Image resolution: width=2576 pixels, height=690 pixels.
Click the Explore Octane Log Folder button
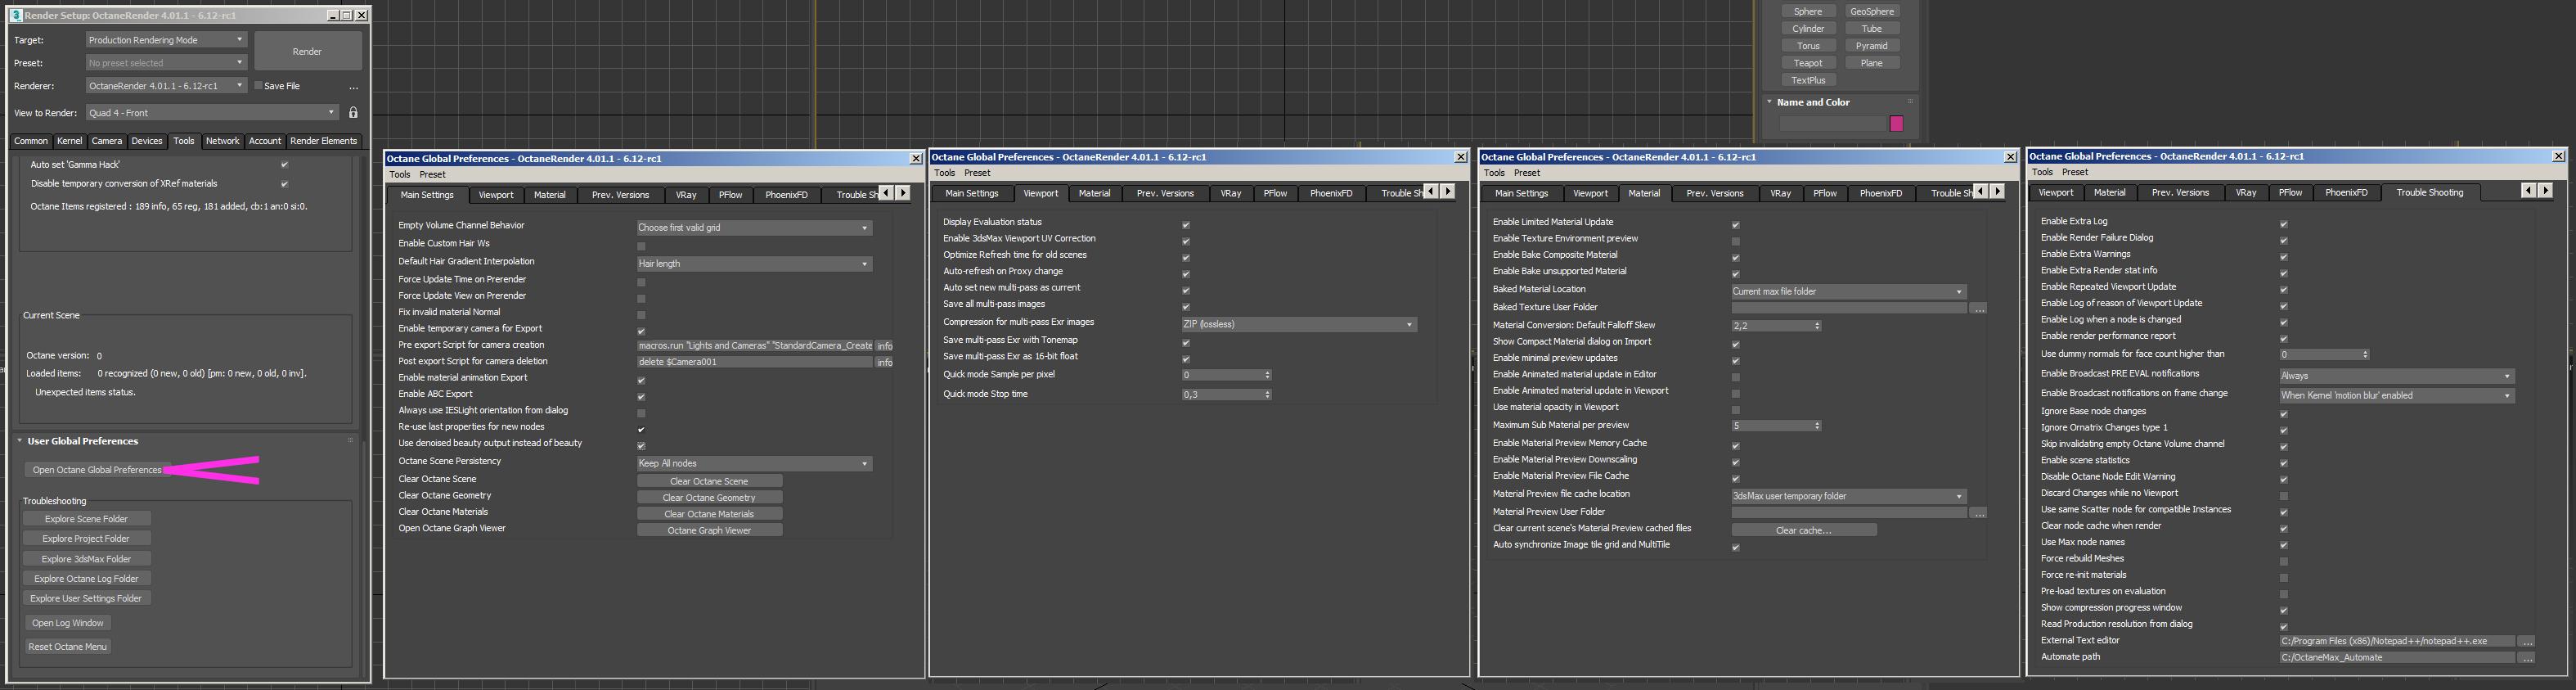[x=87, y=579]
